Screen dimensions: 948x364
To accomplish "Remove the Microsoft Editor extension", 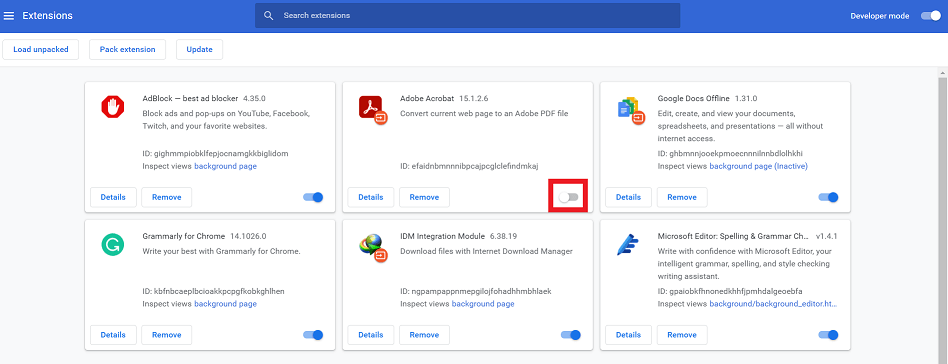I will coord(682,334).
